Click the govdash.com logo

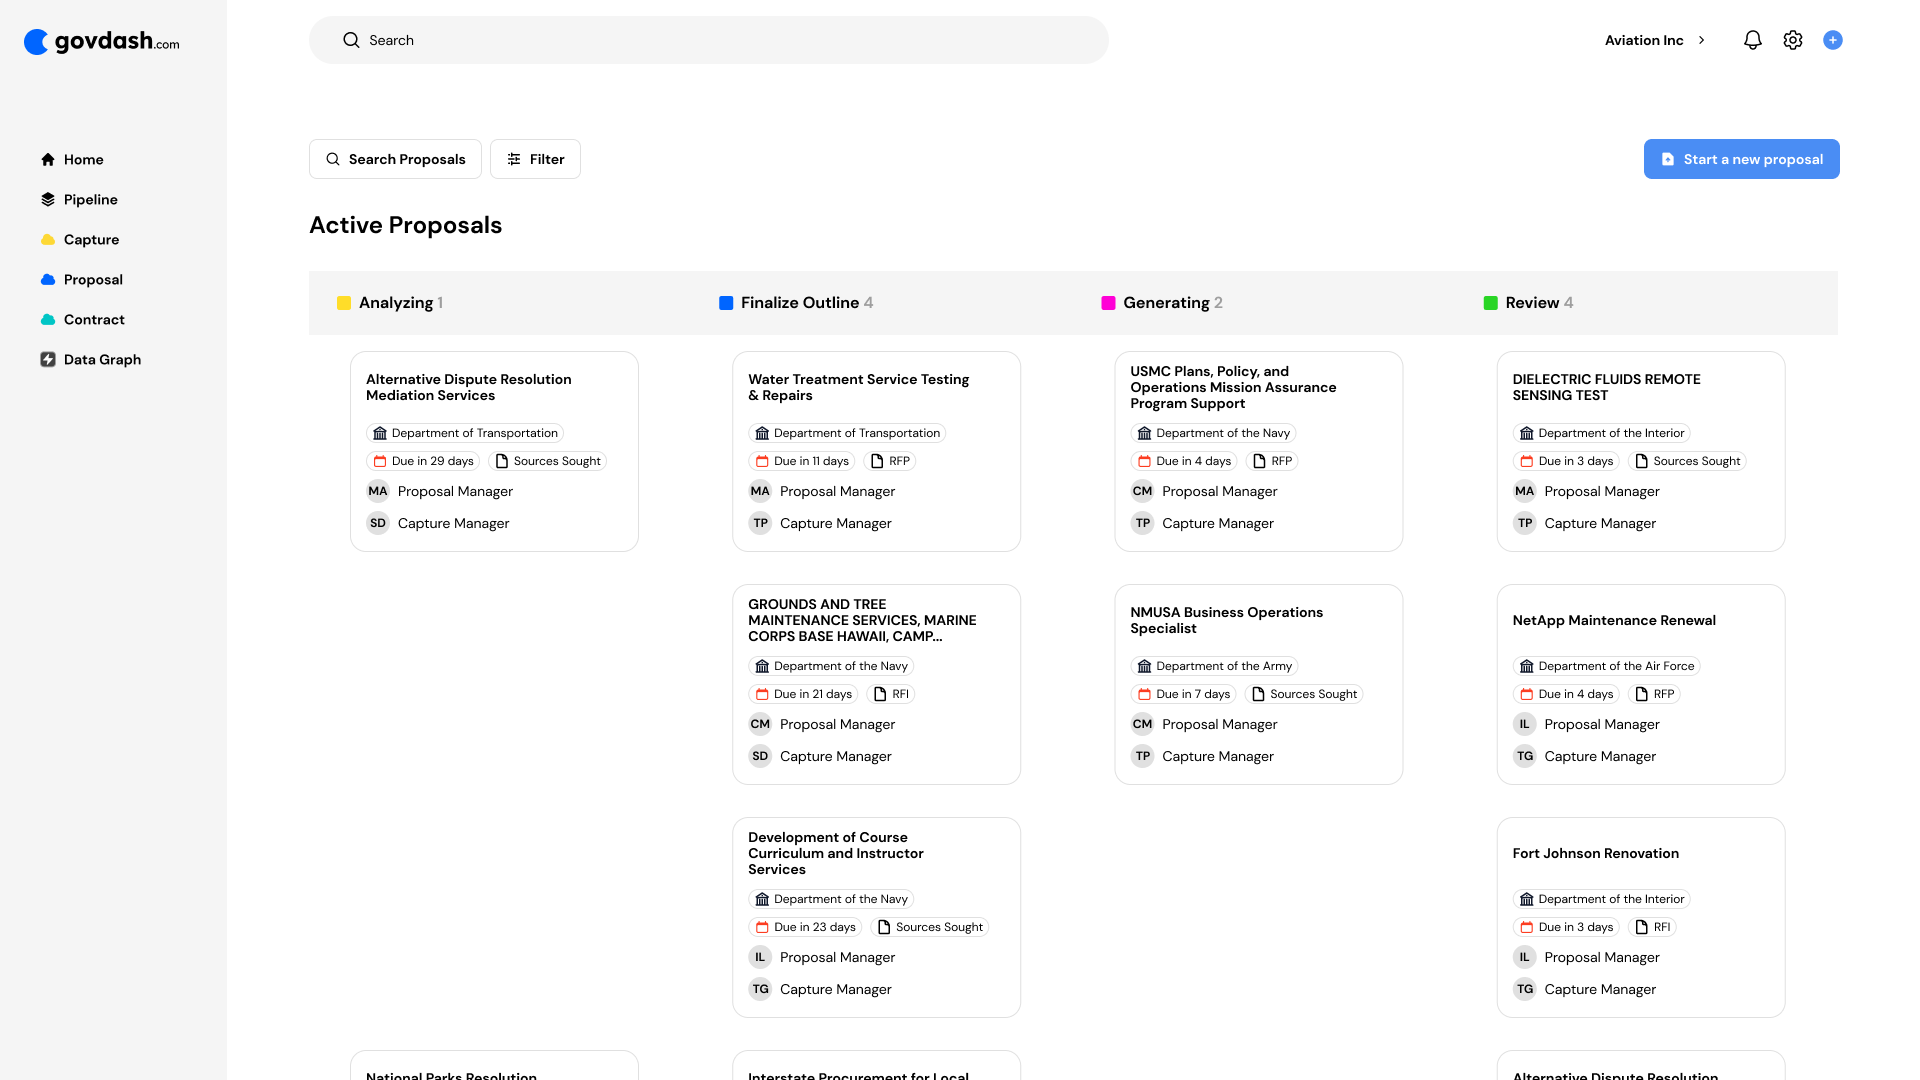pyautogui.click(x=102, y=42)
